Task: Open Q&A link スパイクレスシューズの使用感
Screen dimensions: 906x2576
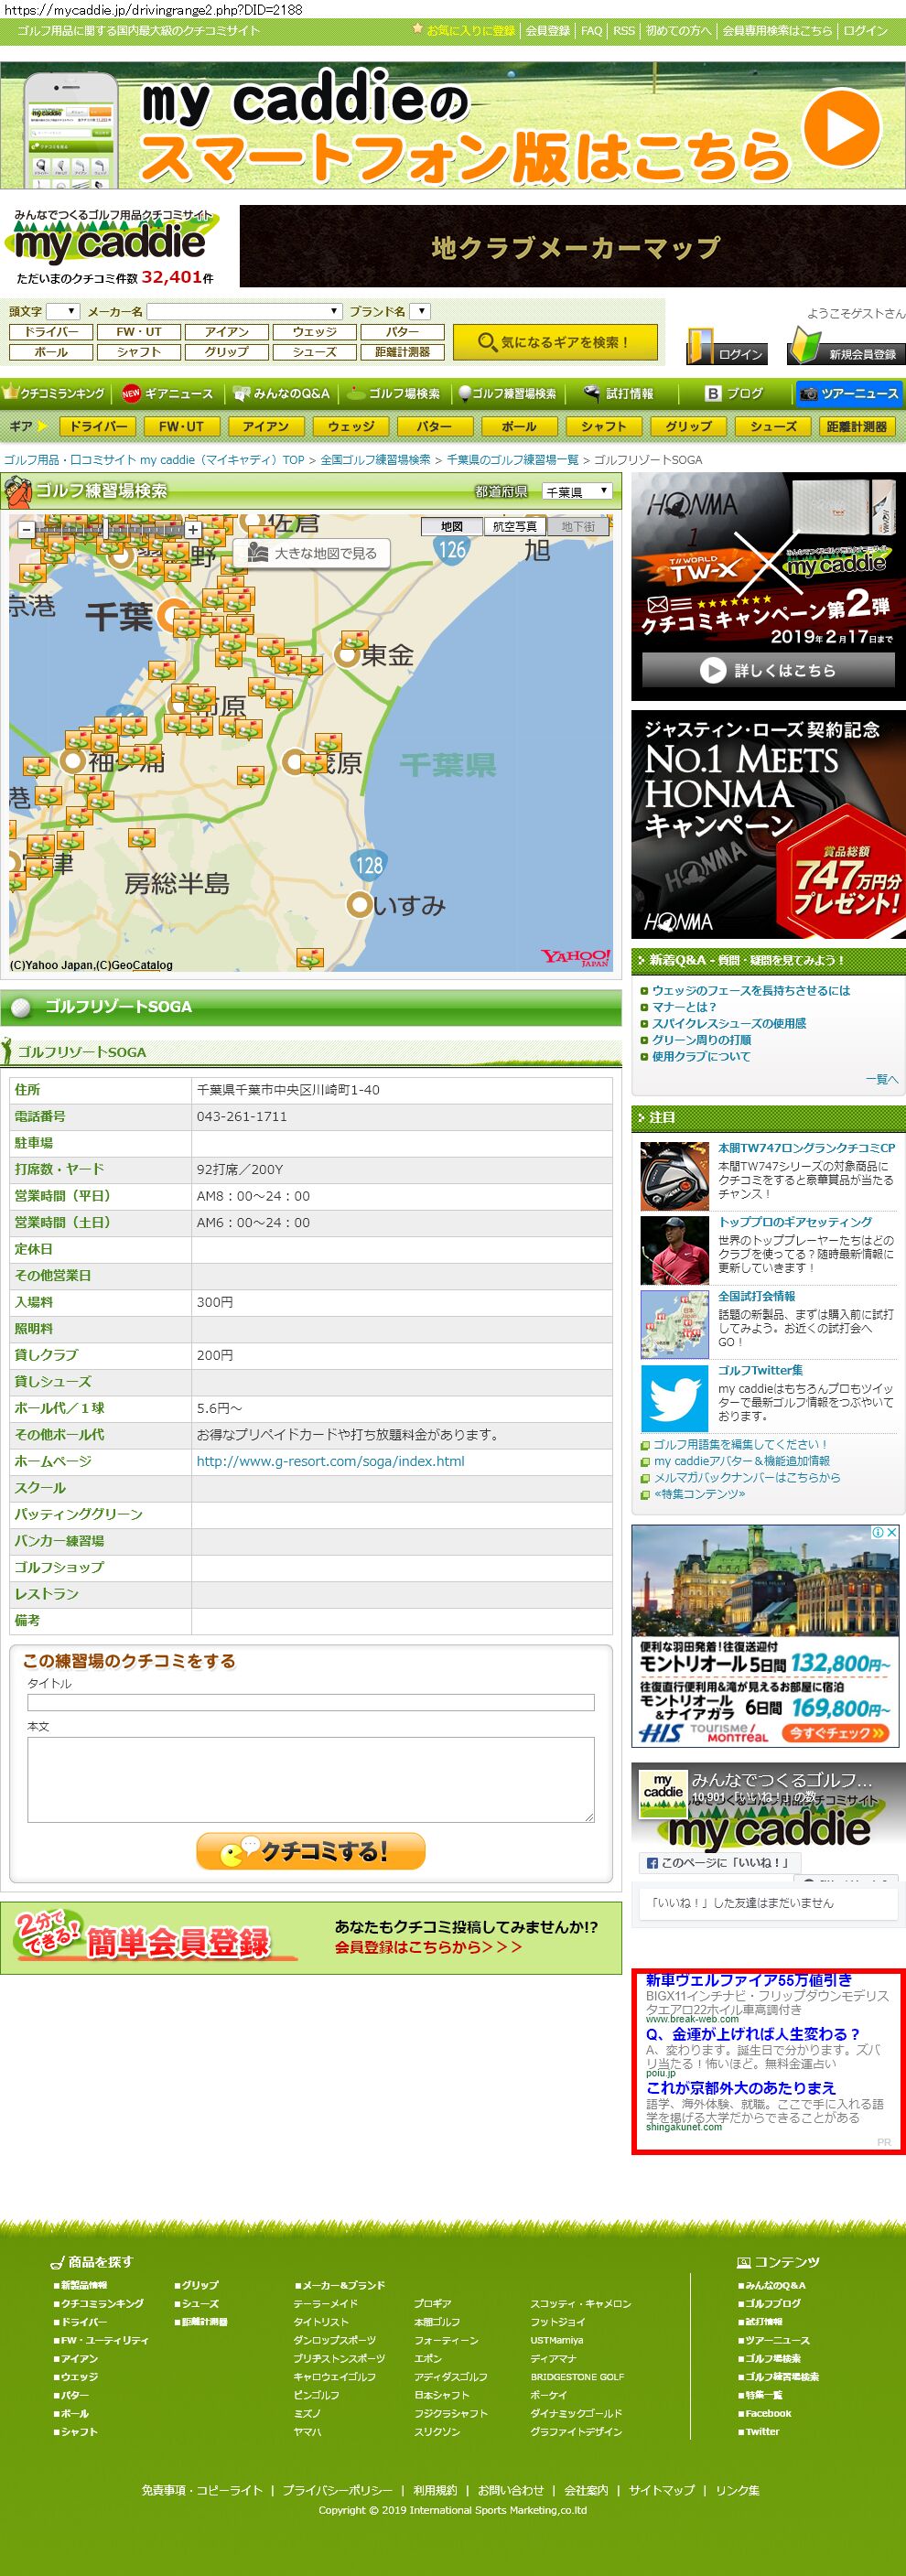Action: coord(729,1023)
